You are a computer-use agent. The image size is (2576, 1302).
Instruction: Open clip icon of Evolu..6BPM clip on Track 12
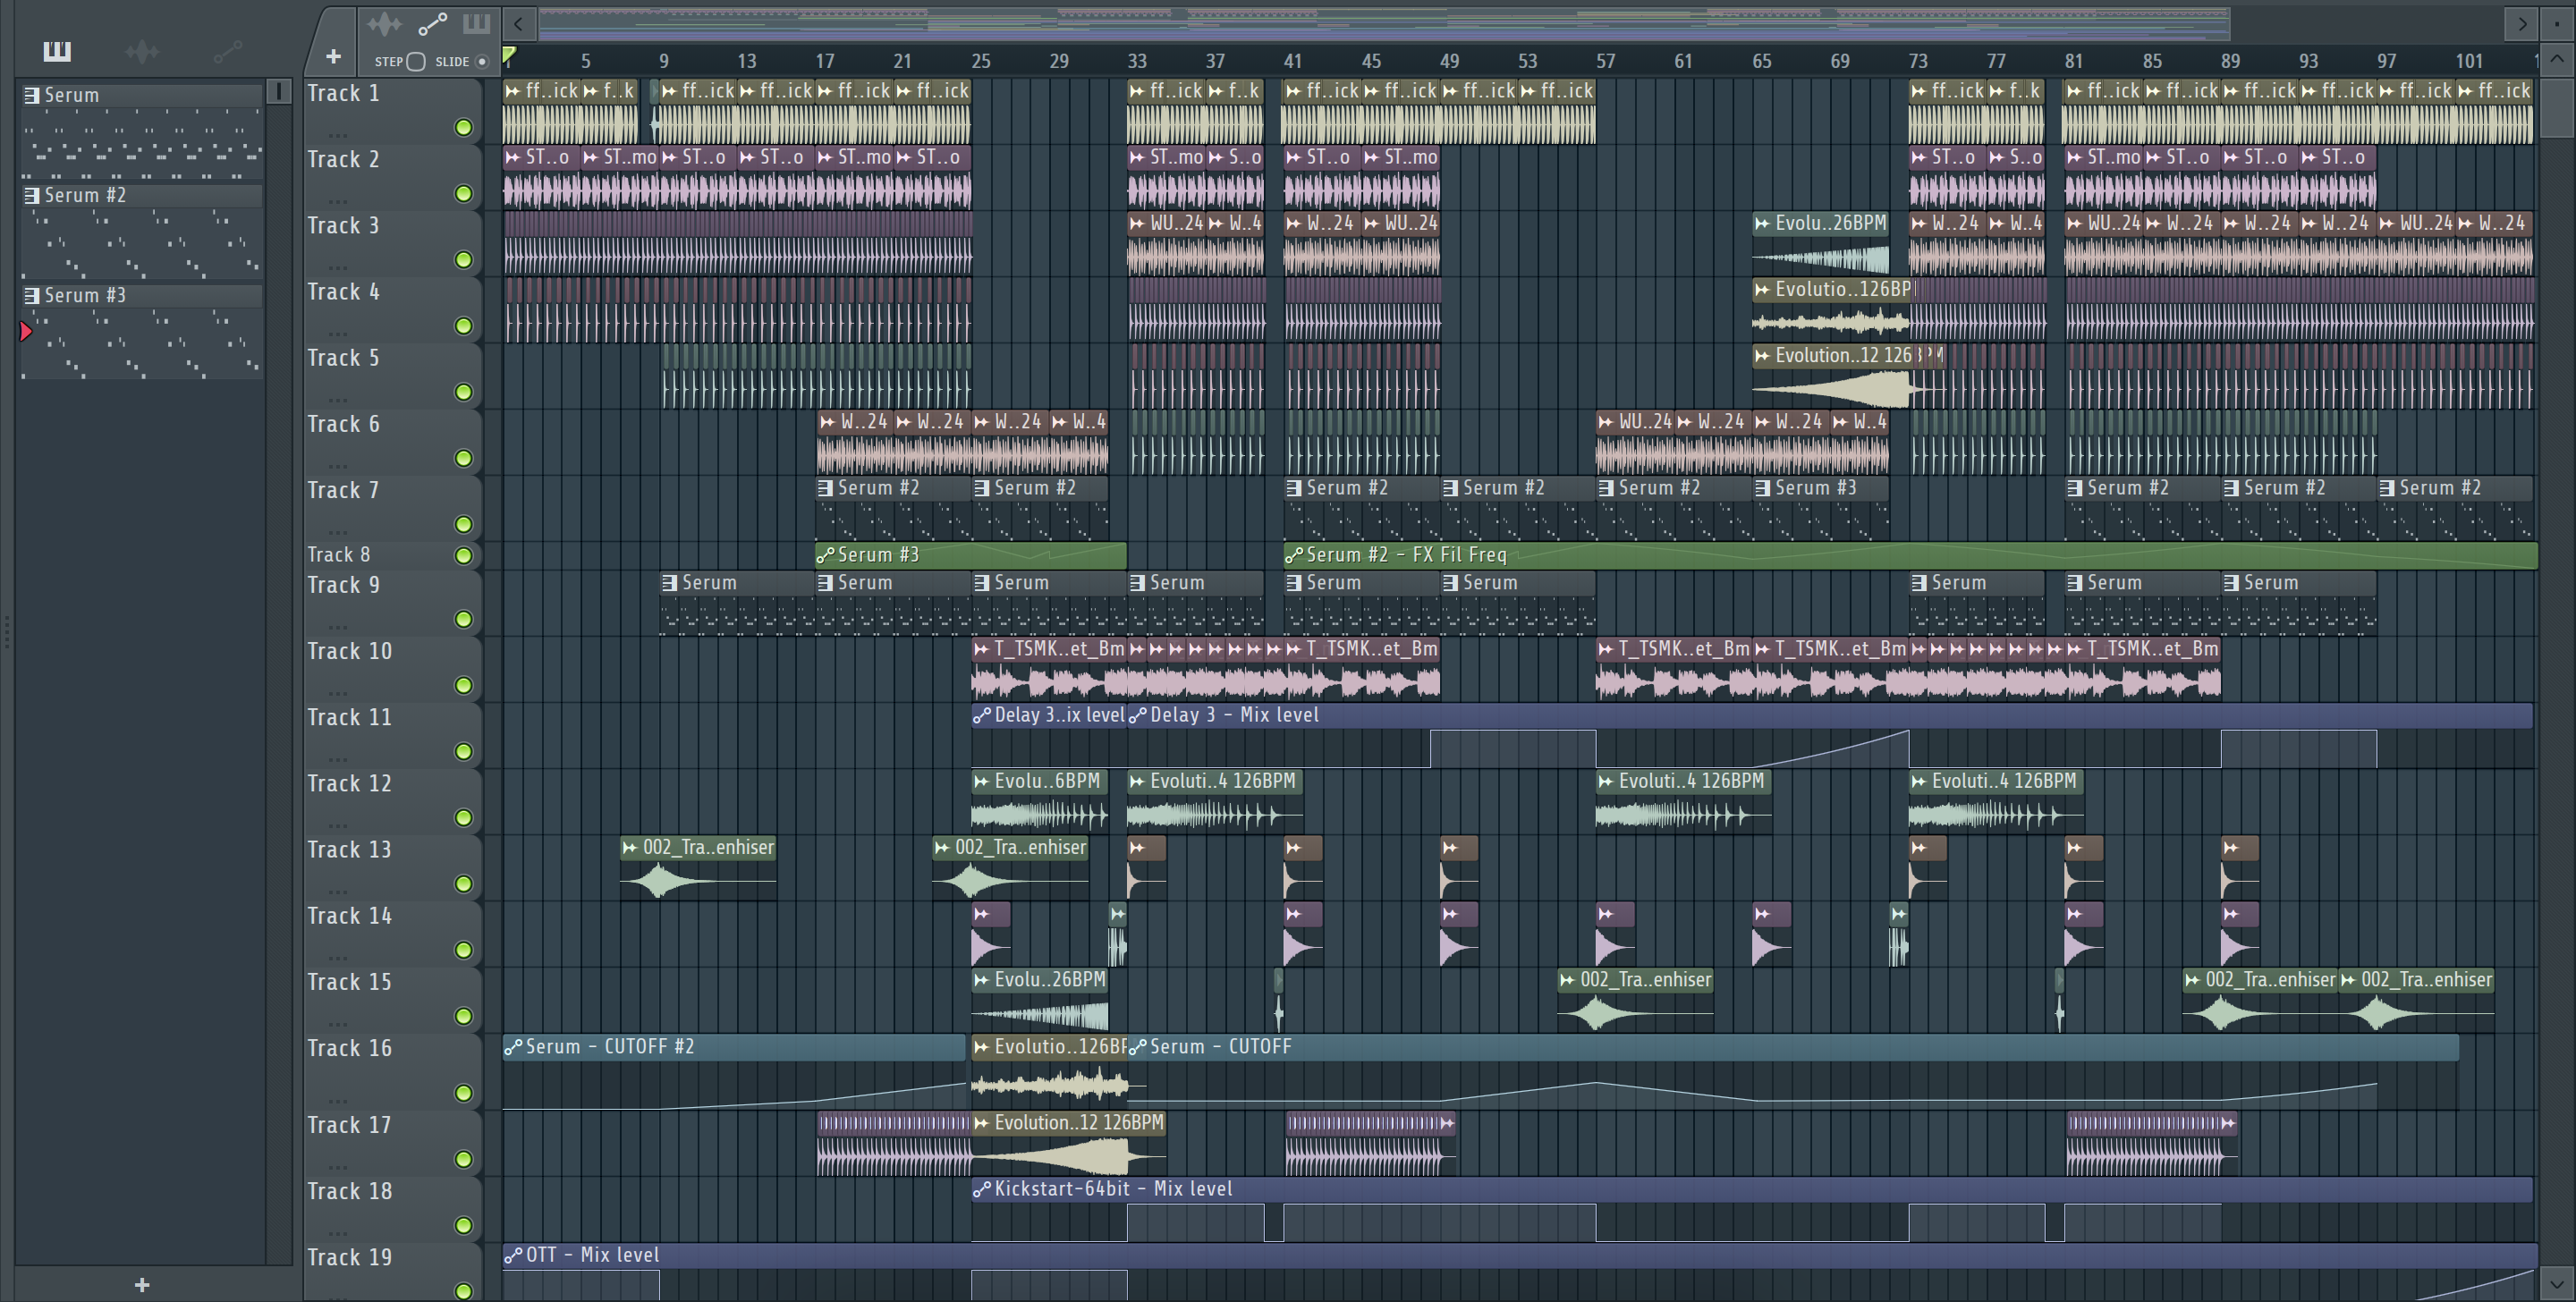[981, 781]
